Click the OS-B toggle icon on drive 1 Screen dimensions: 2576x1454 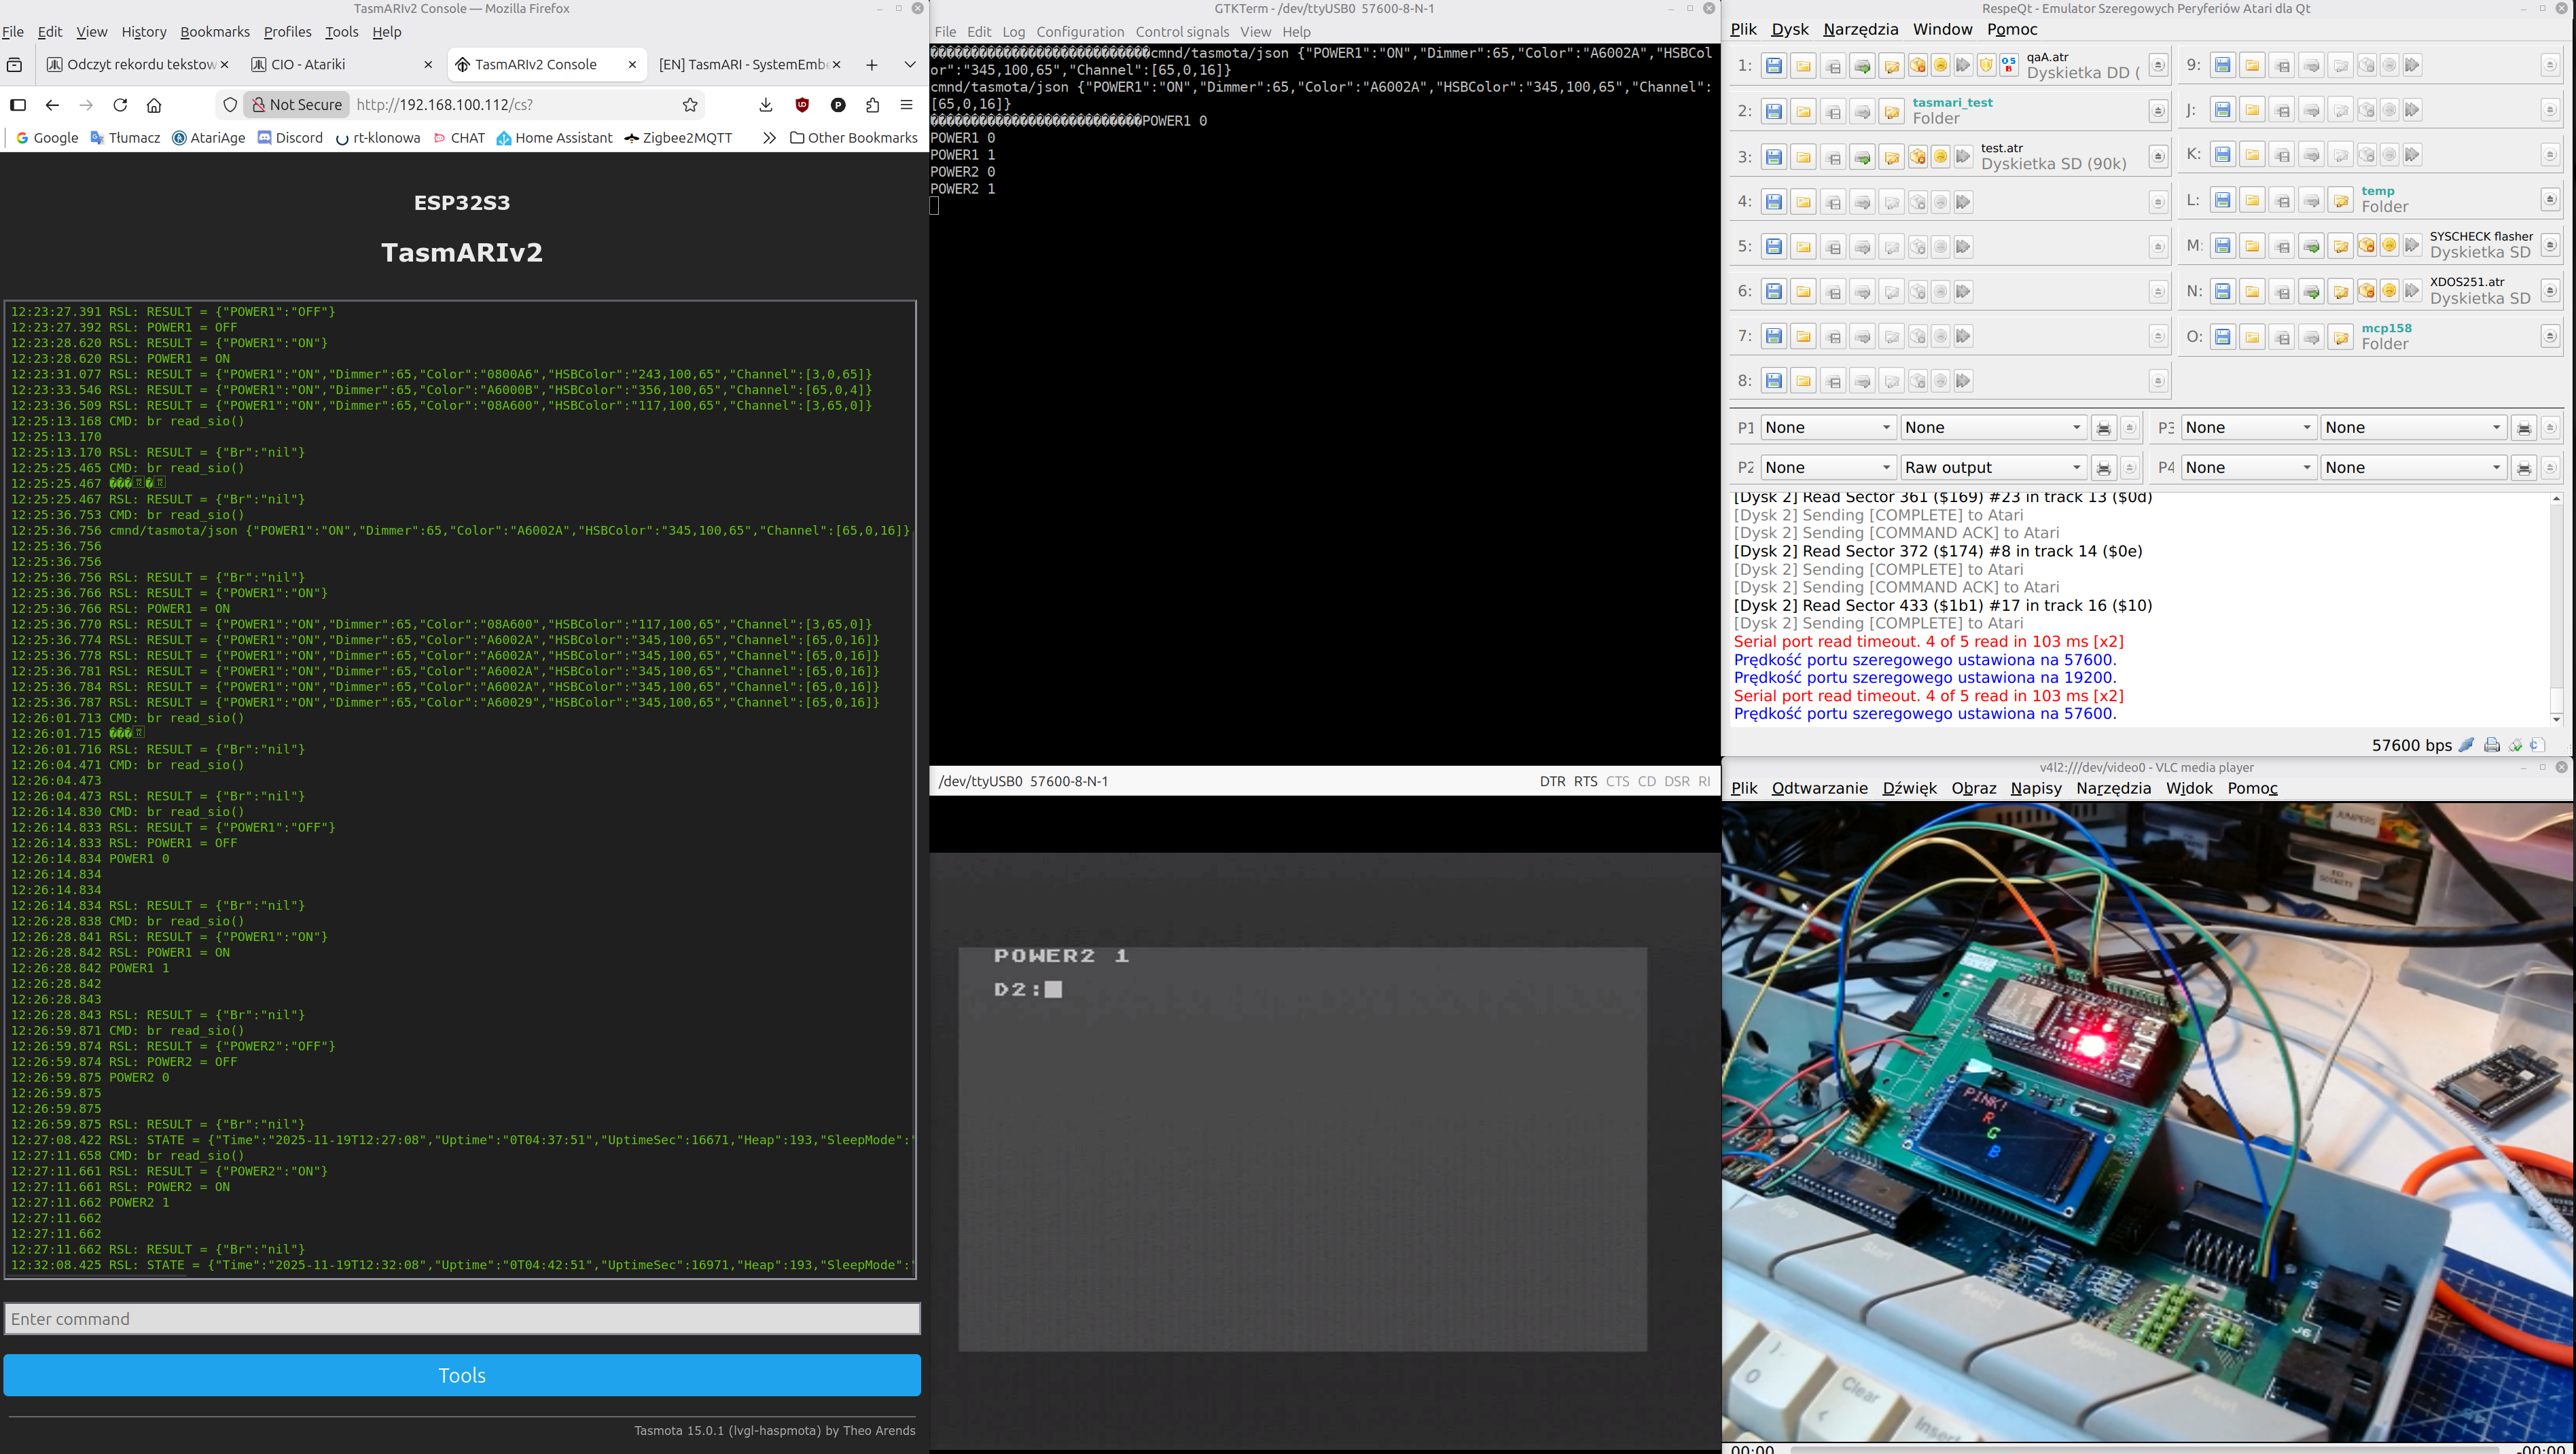click(2009, 66)
